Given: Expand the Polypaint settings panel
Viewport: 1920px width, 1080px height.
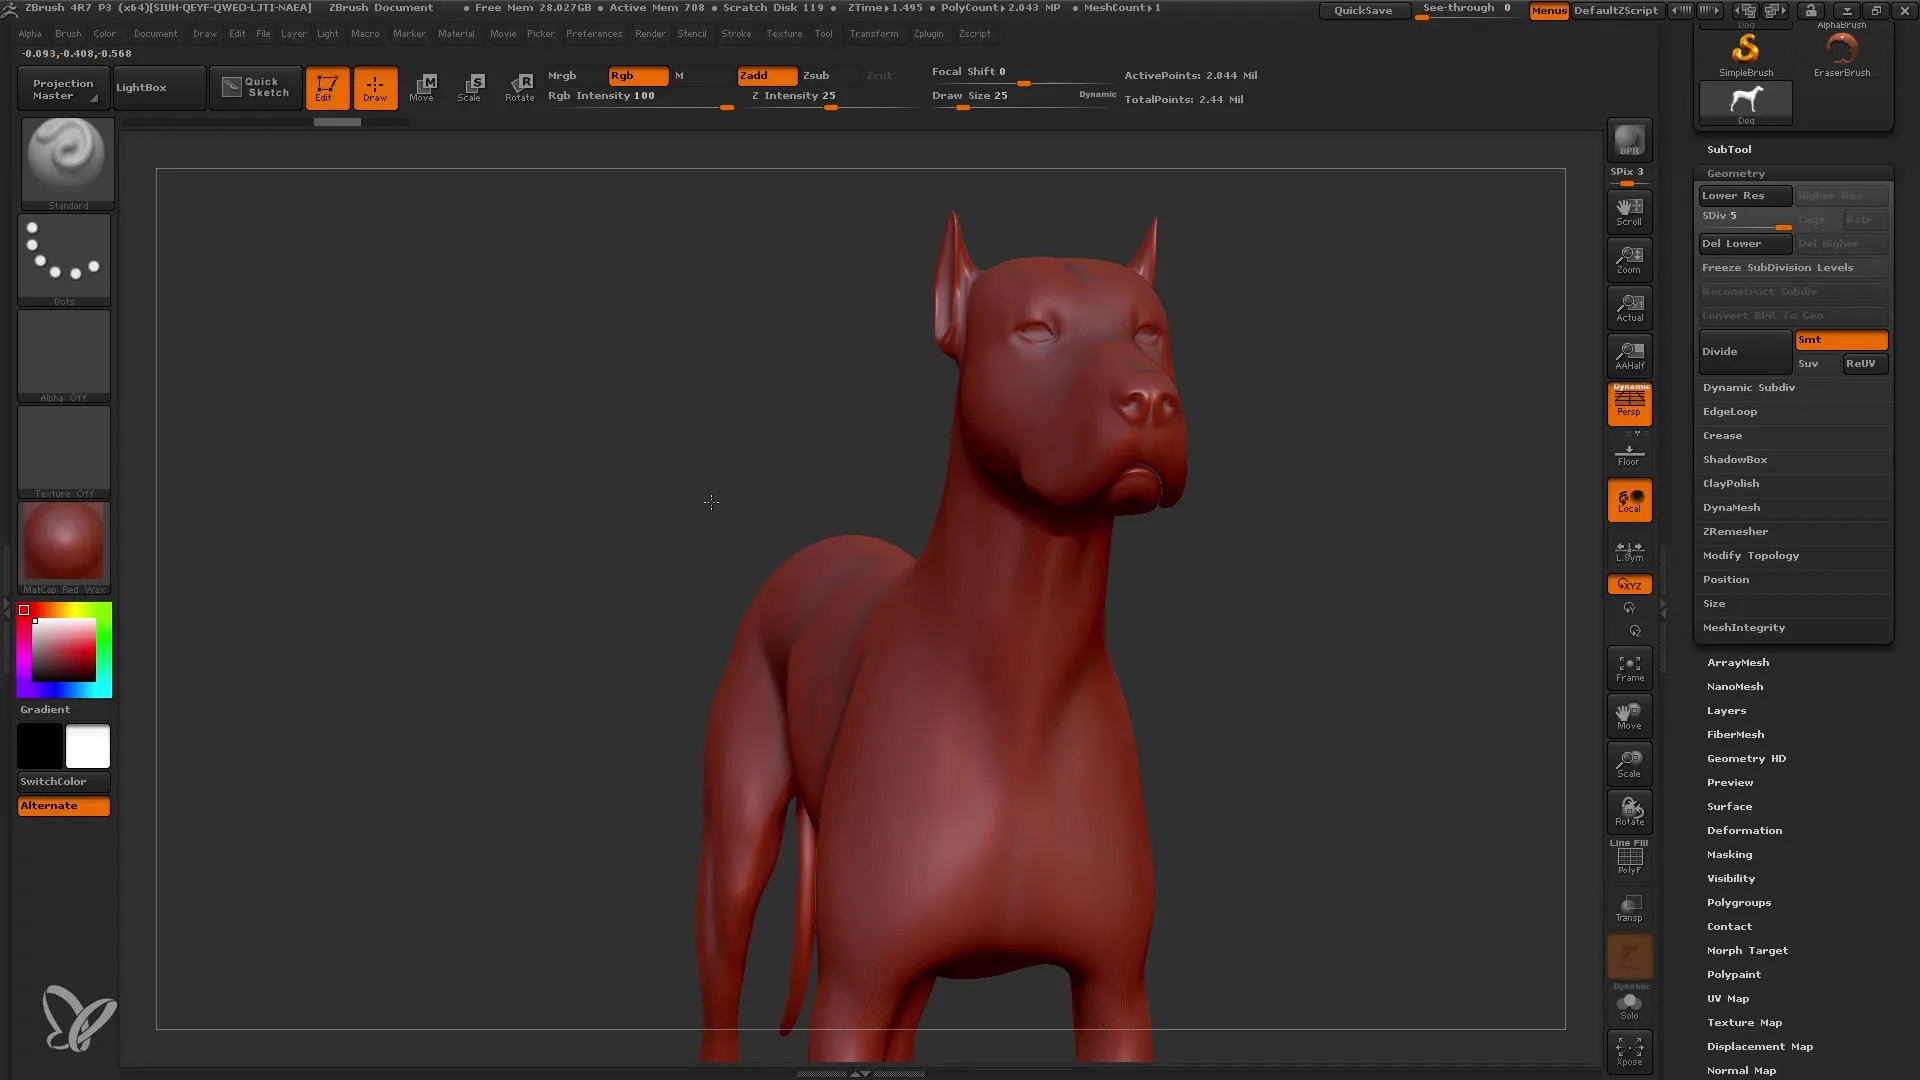Looking at the screenshot, I should click(x=1734, y=973).
